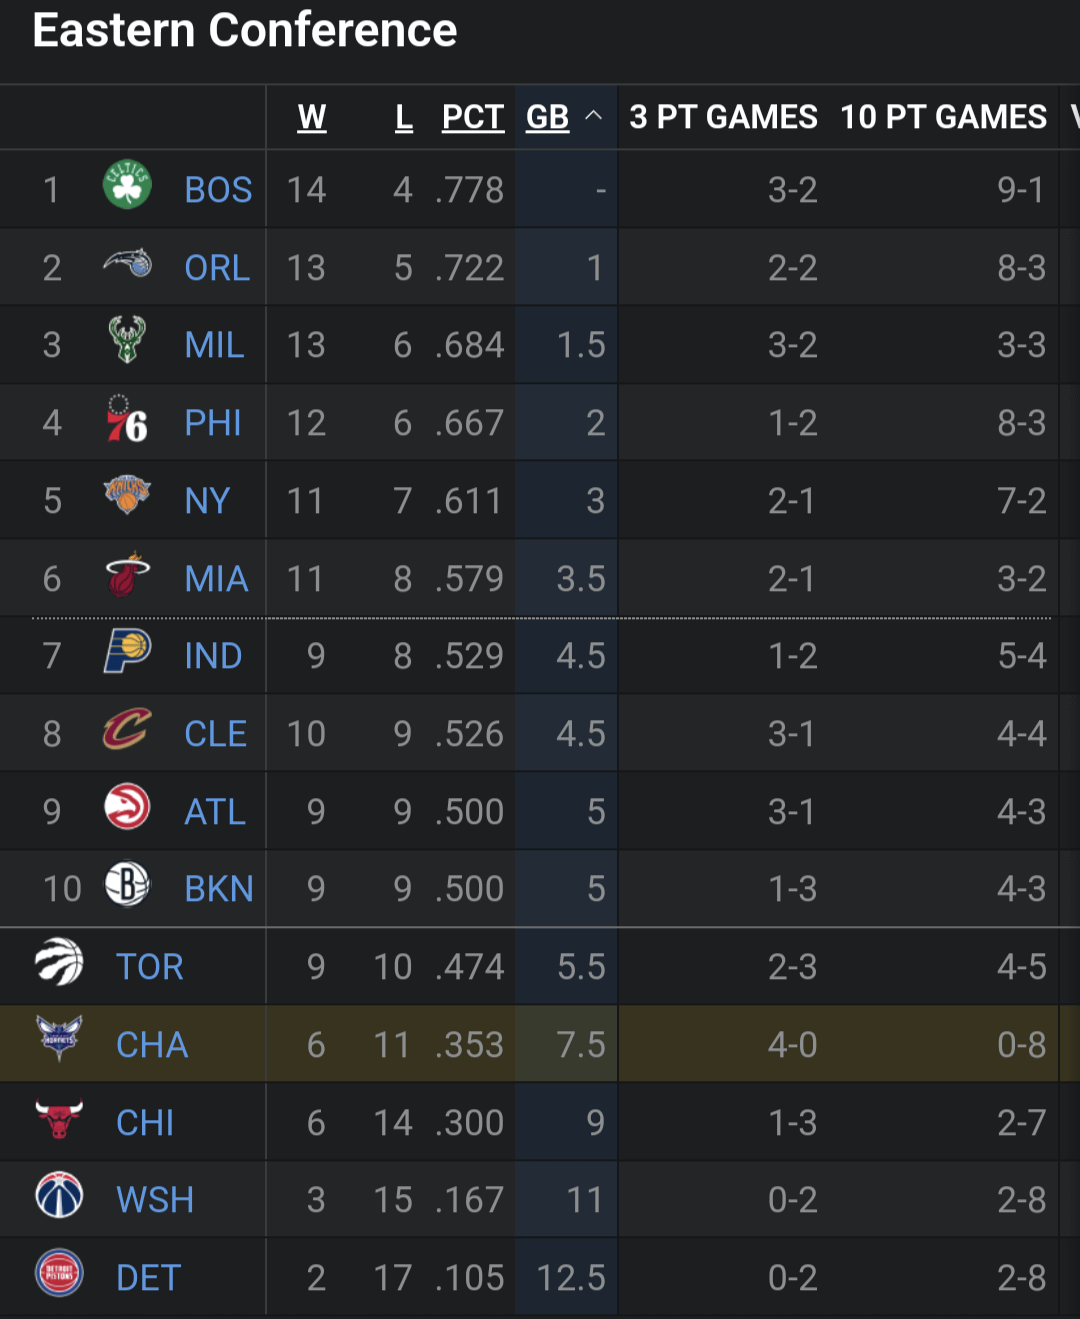The height and width of the screenshot is (1319, 1080).
Task: Click the Boston Celtics logo icon
Action: [x=127, y=185]
